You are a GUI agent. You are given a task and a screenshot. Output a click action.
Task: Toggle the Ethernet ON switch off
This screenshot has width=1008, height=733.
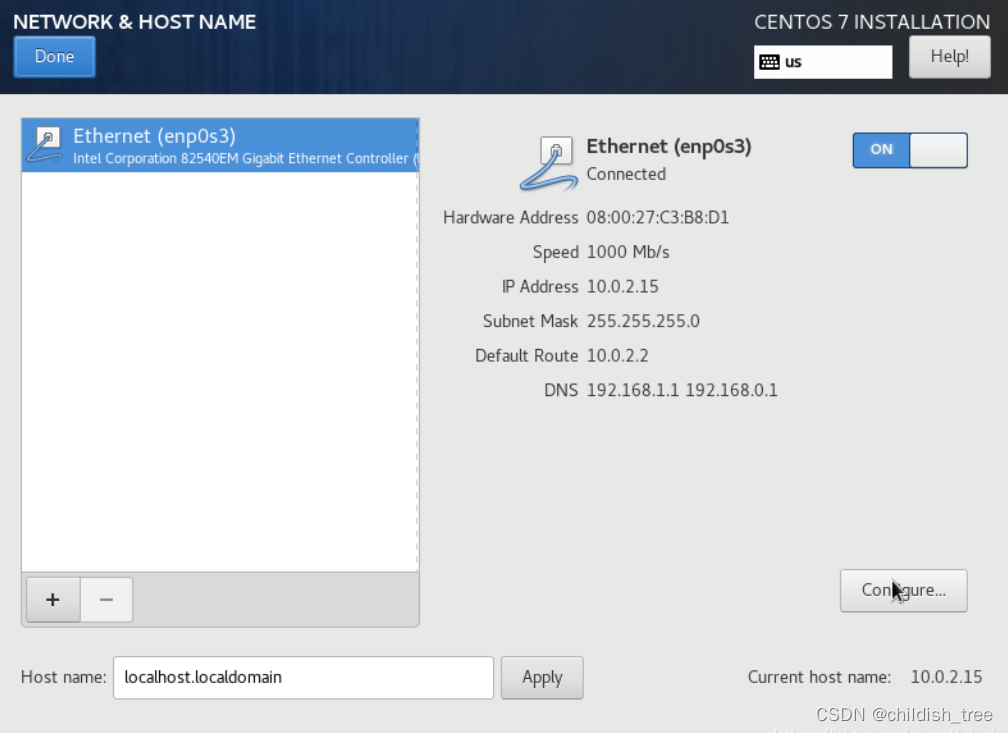[x=910, y=150]
